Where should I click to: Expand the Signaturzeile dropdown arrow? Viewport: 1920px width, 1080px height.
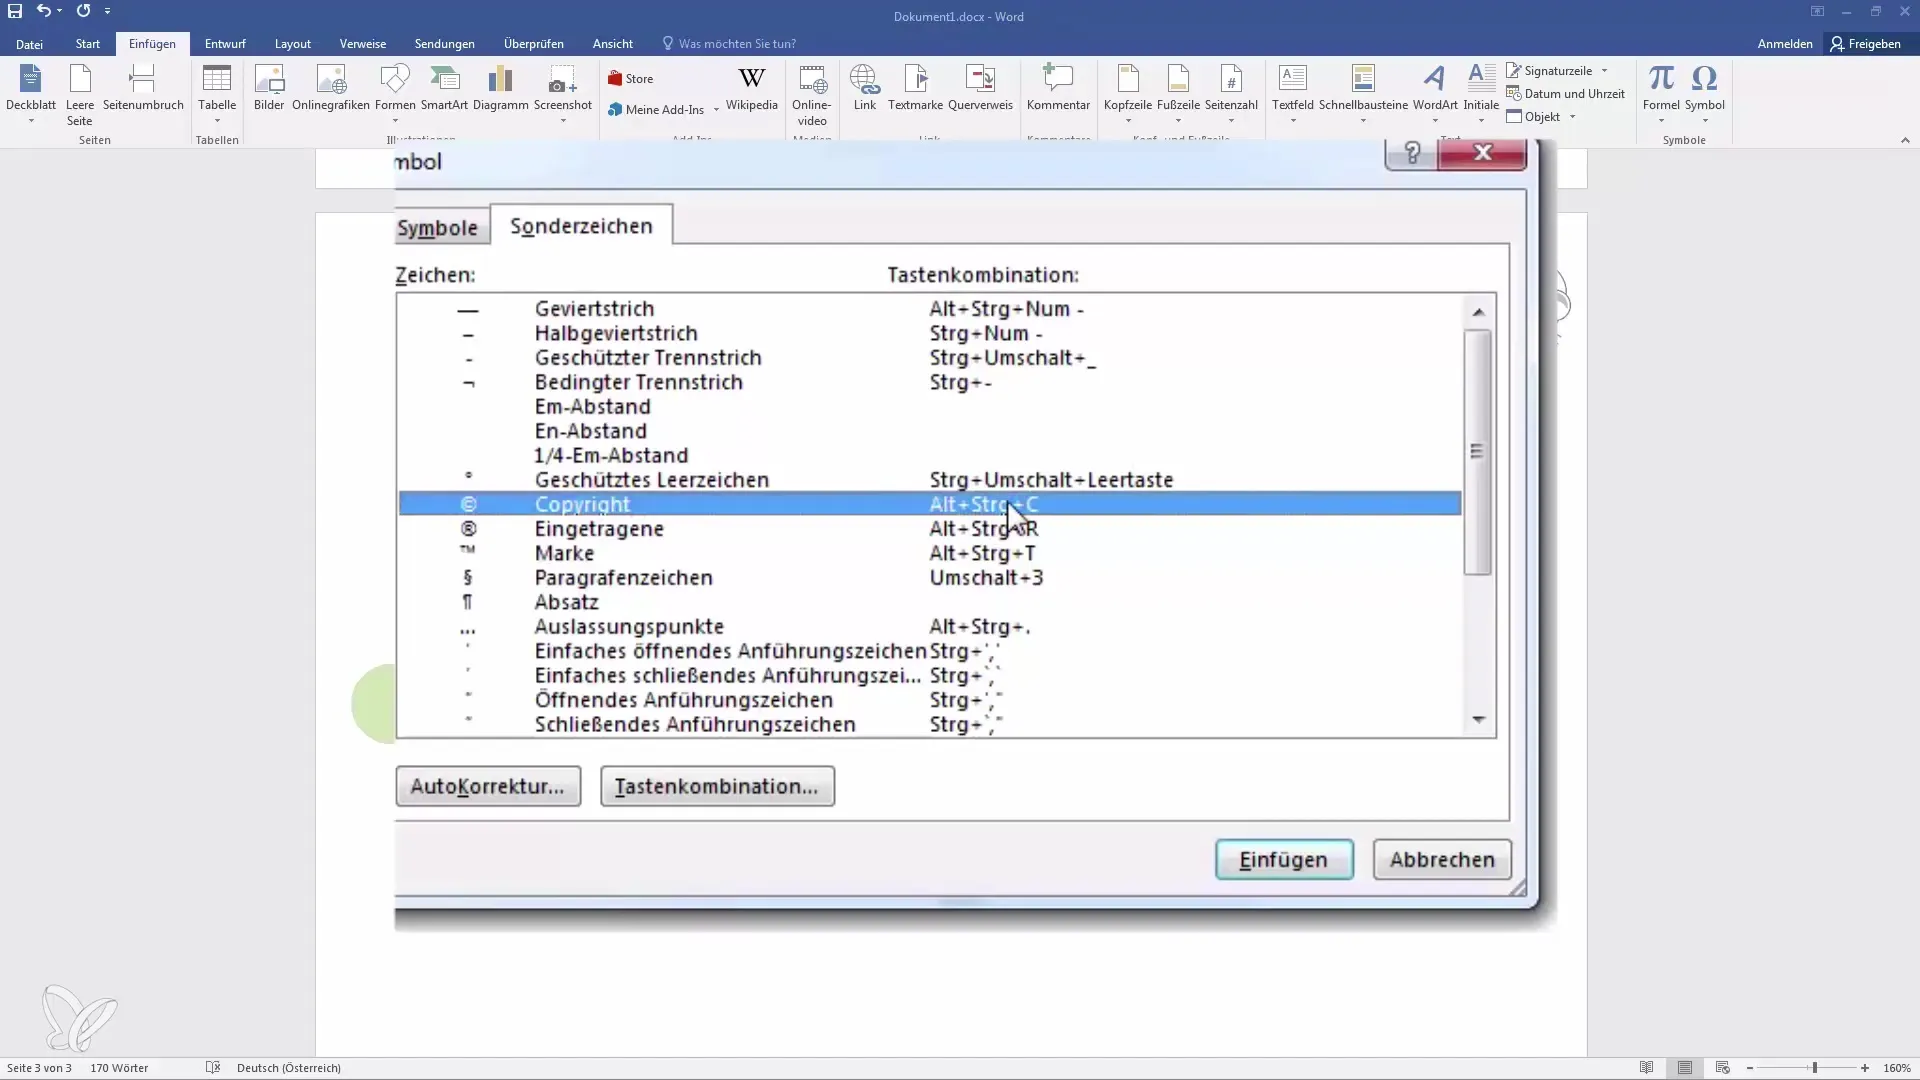coord(1604,71)
